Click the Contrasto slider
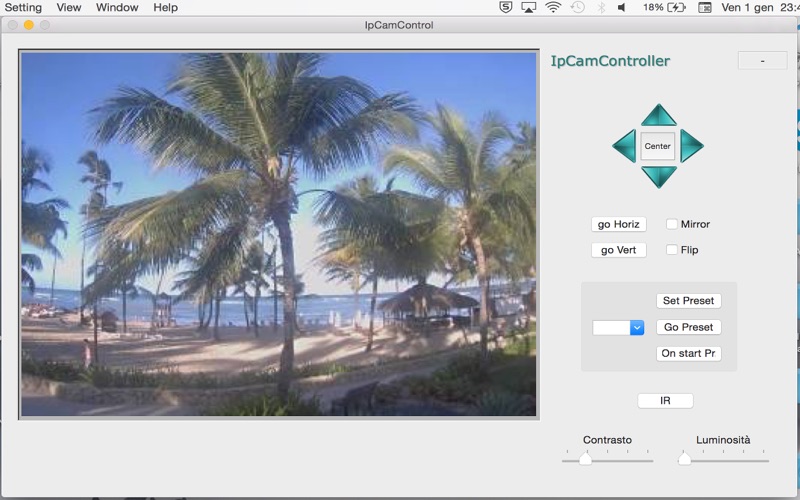Viewport: 800px width, 500px height. point(607,459)
